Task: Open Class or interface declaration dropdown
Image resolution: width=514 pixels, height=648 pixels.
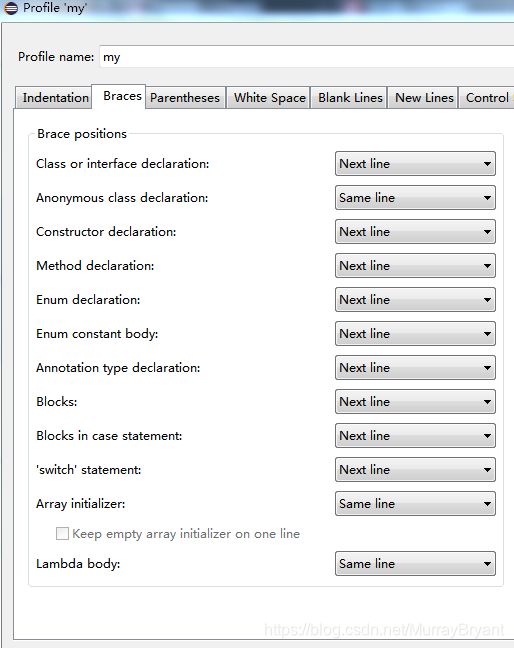Action: [415, 164]
